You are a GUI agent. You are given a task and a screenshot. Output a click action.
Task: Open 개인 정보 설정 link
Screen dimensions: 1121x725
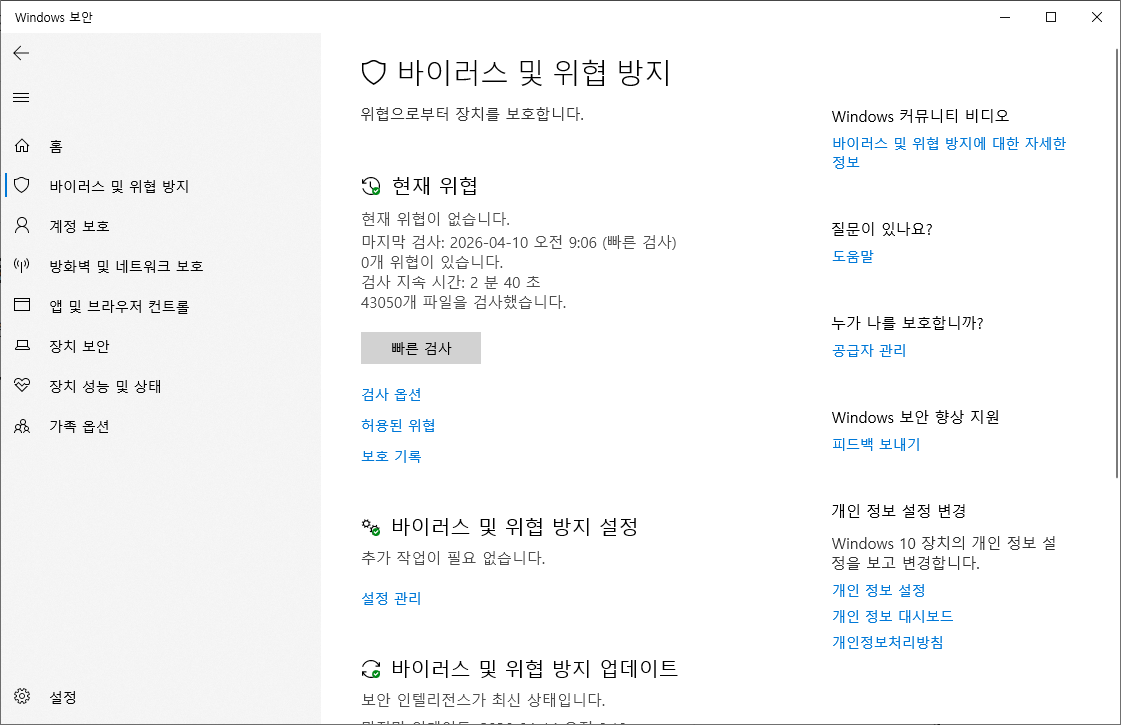point(879,590)
